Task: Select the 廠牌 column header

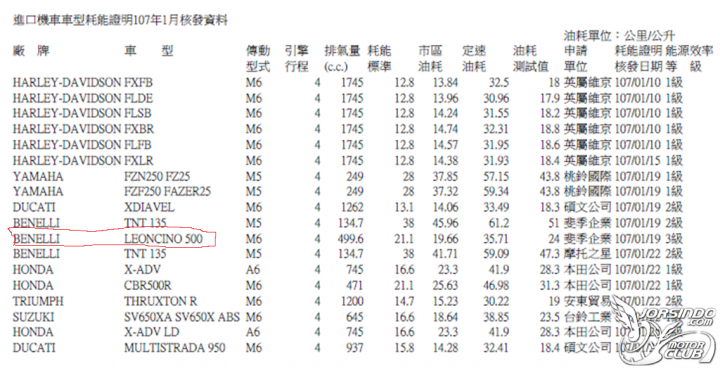Action: (31, 51)
